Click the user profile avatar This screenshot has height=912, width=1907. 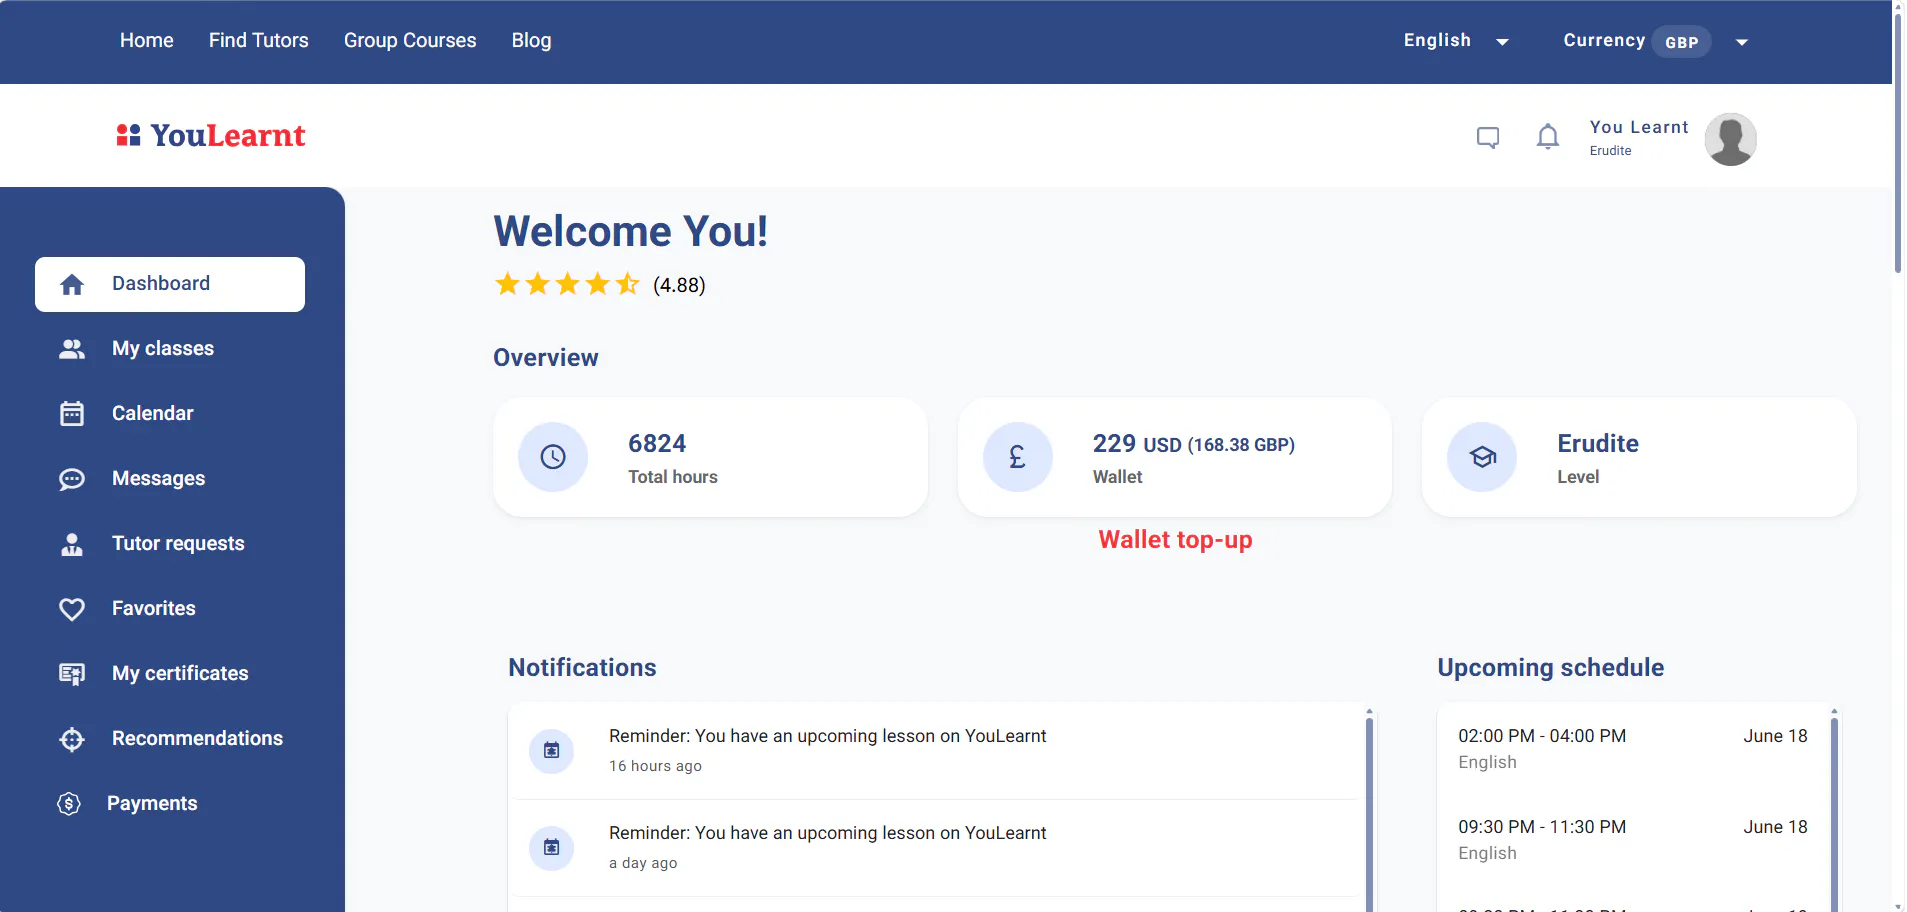pos(1731,139)
